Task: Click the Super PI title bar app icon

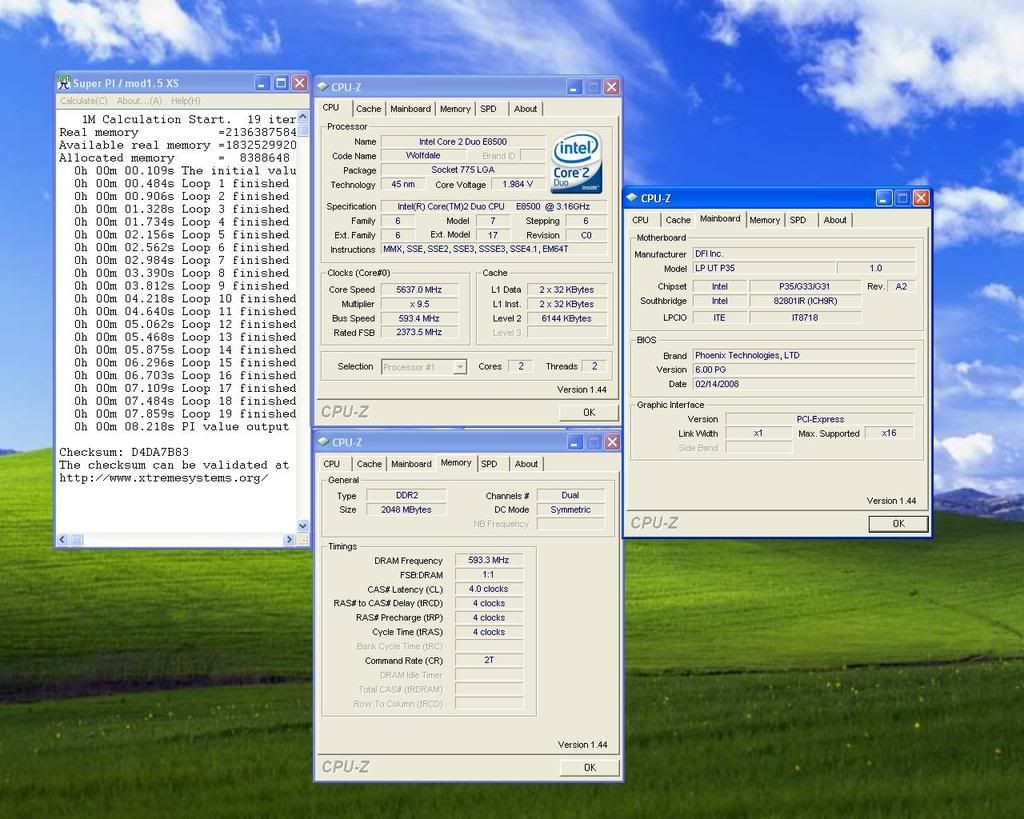Action: tap(63, 82)
